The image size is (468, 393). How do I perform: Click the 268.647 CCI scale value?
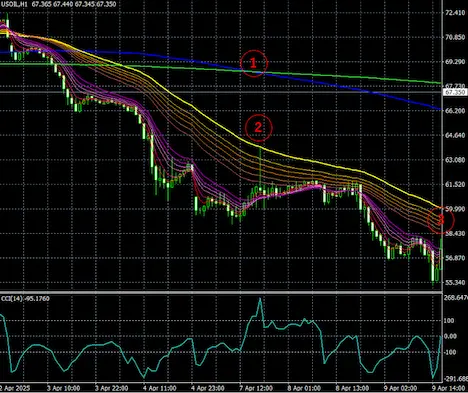click(x=456, y=297)
